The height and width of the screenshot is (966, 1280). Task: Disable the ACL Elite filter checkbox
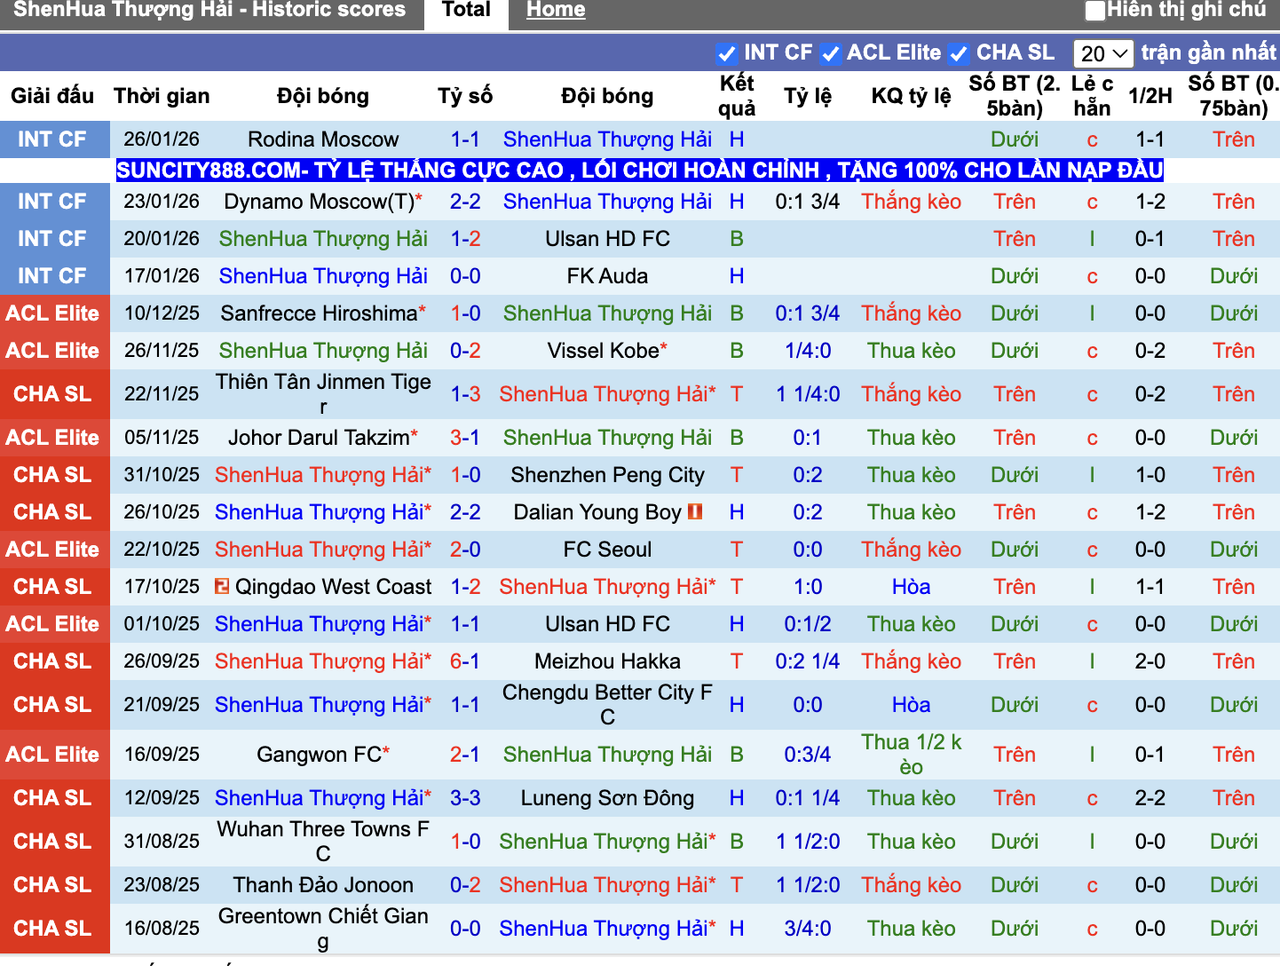point(831,53)
